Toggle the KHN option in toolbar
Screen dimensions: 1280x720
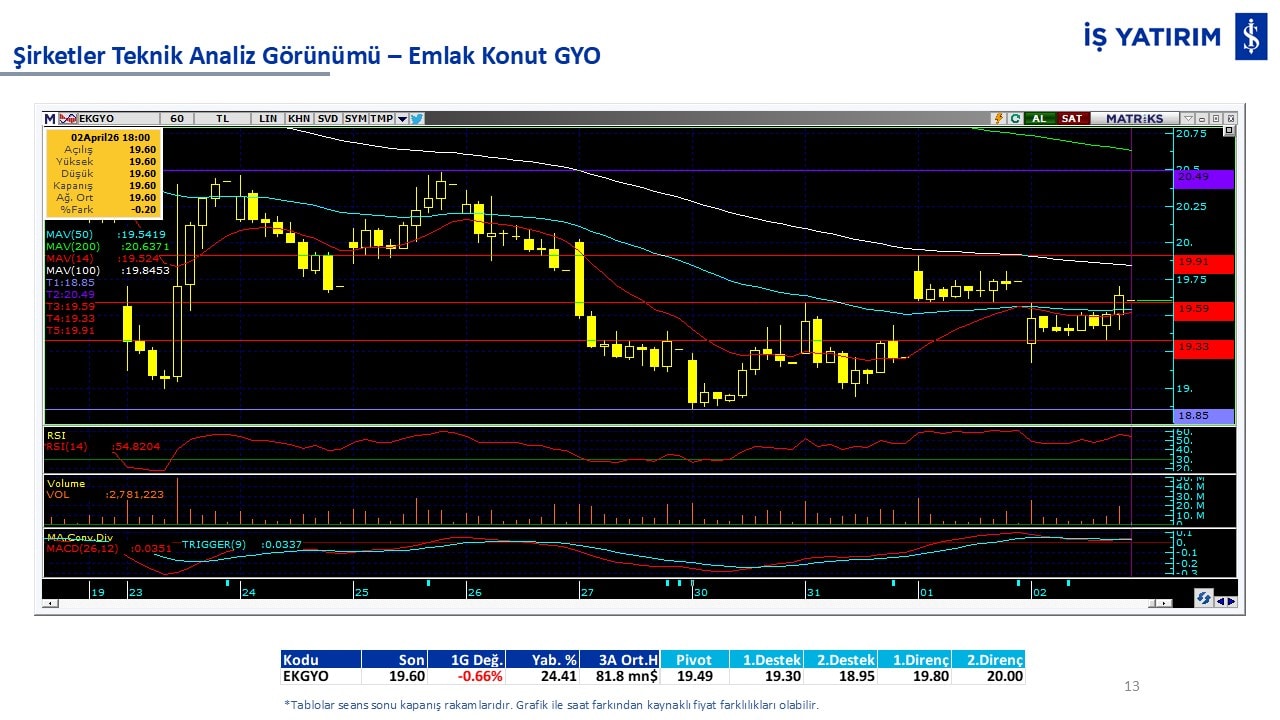pyautogui.click(x=298, y=118)
